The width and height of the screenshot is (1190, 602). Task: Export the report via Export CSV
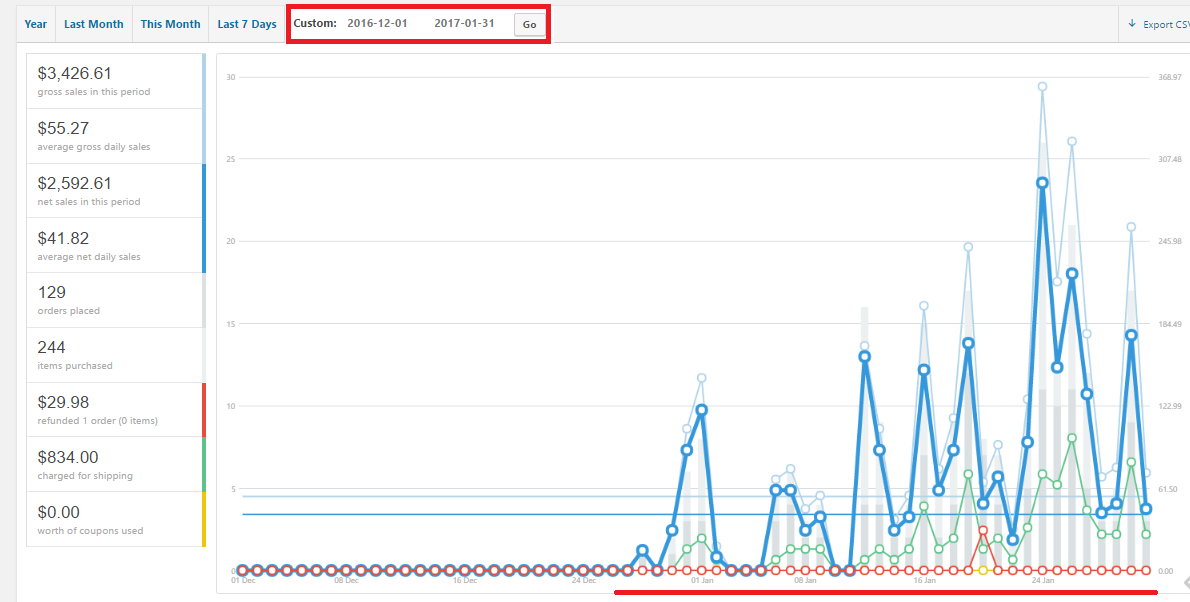tap(1160, 24)
